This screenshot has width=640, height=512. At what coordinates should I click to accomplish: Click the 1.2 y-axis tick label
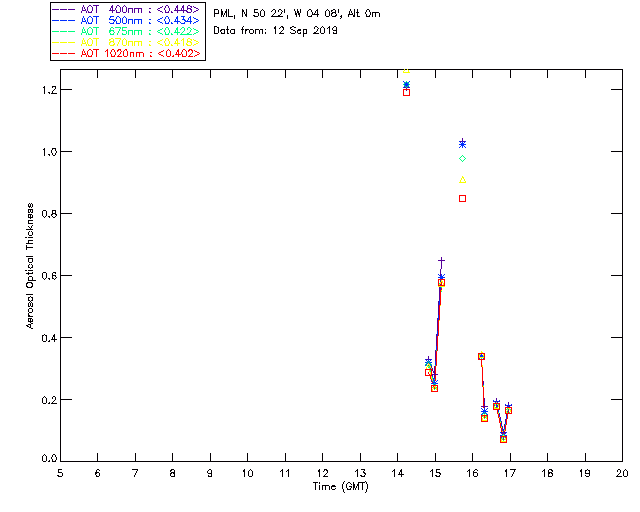[x=49, y=90]
